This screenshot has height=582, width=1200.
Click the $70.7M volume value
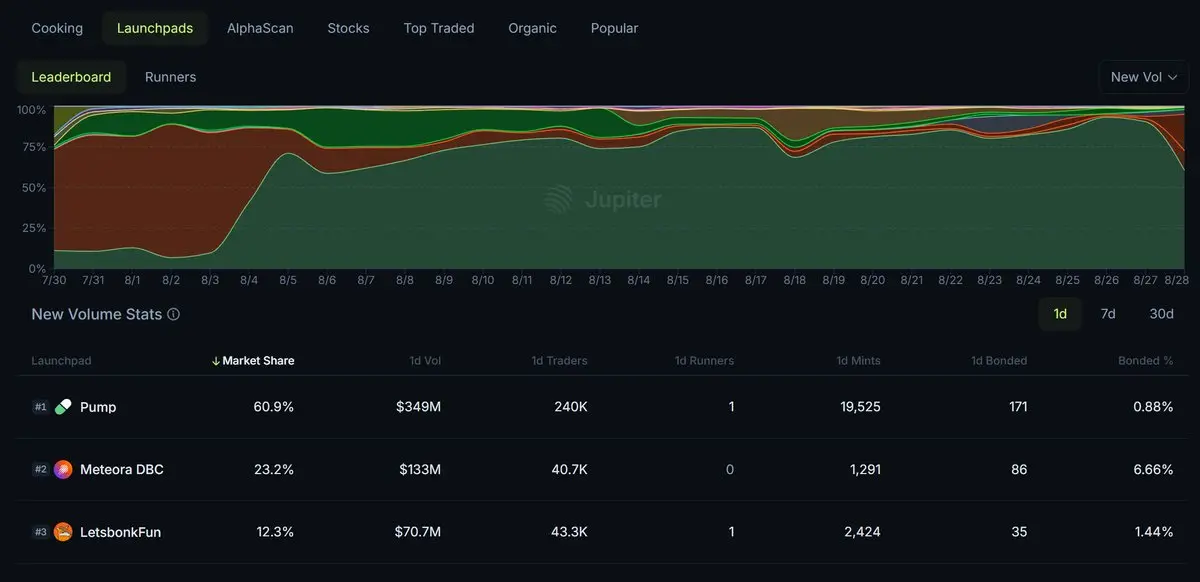tap(418, 532)
